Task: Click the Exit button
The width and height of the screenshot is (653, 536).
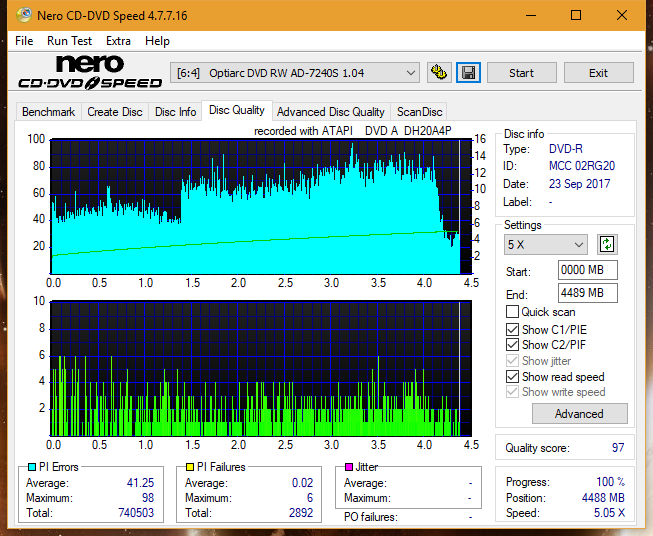Action: pos(598,73)
